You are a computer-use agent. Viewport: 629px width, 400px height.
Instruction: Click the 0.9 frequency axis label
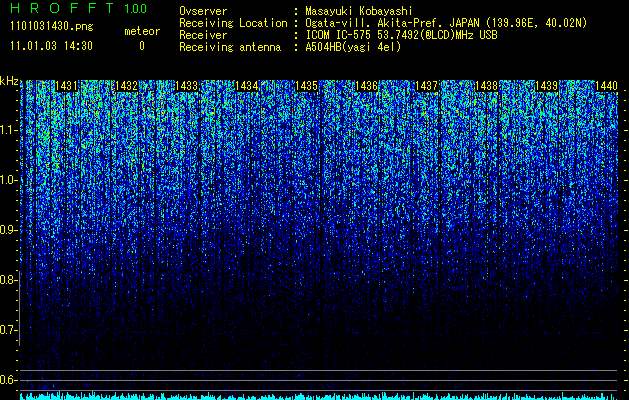(x=9, y=230)
